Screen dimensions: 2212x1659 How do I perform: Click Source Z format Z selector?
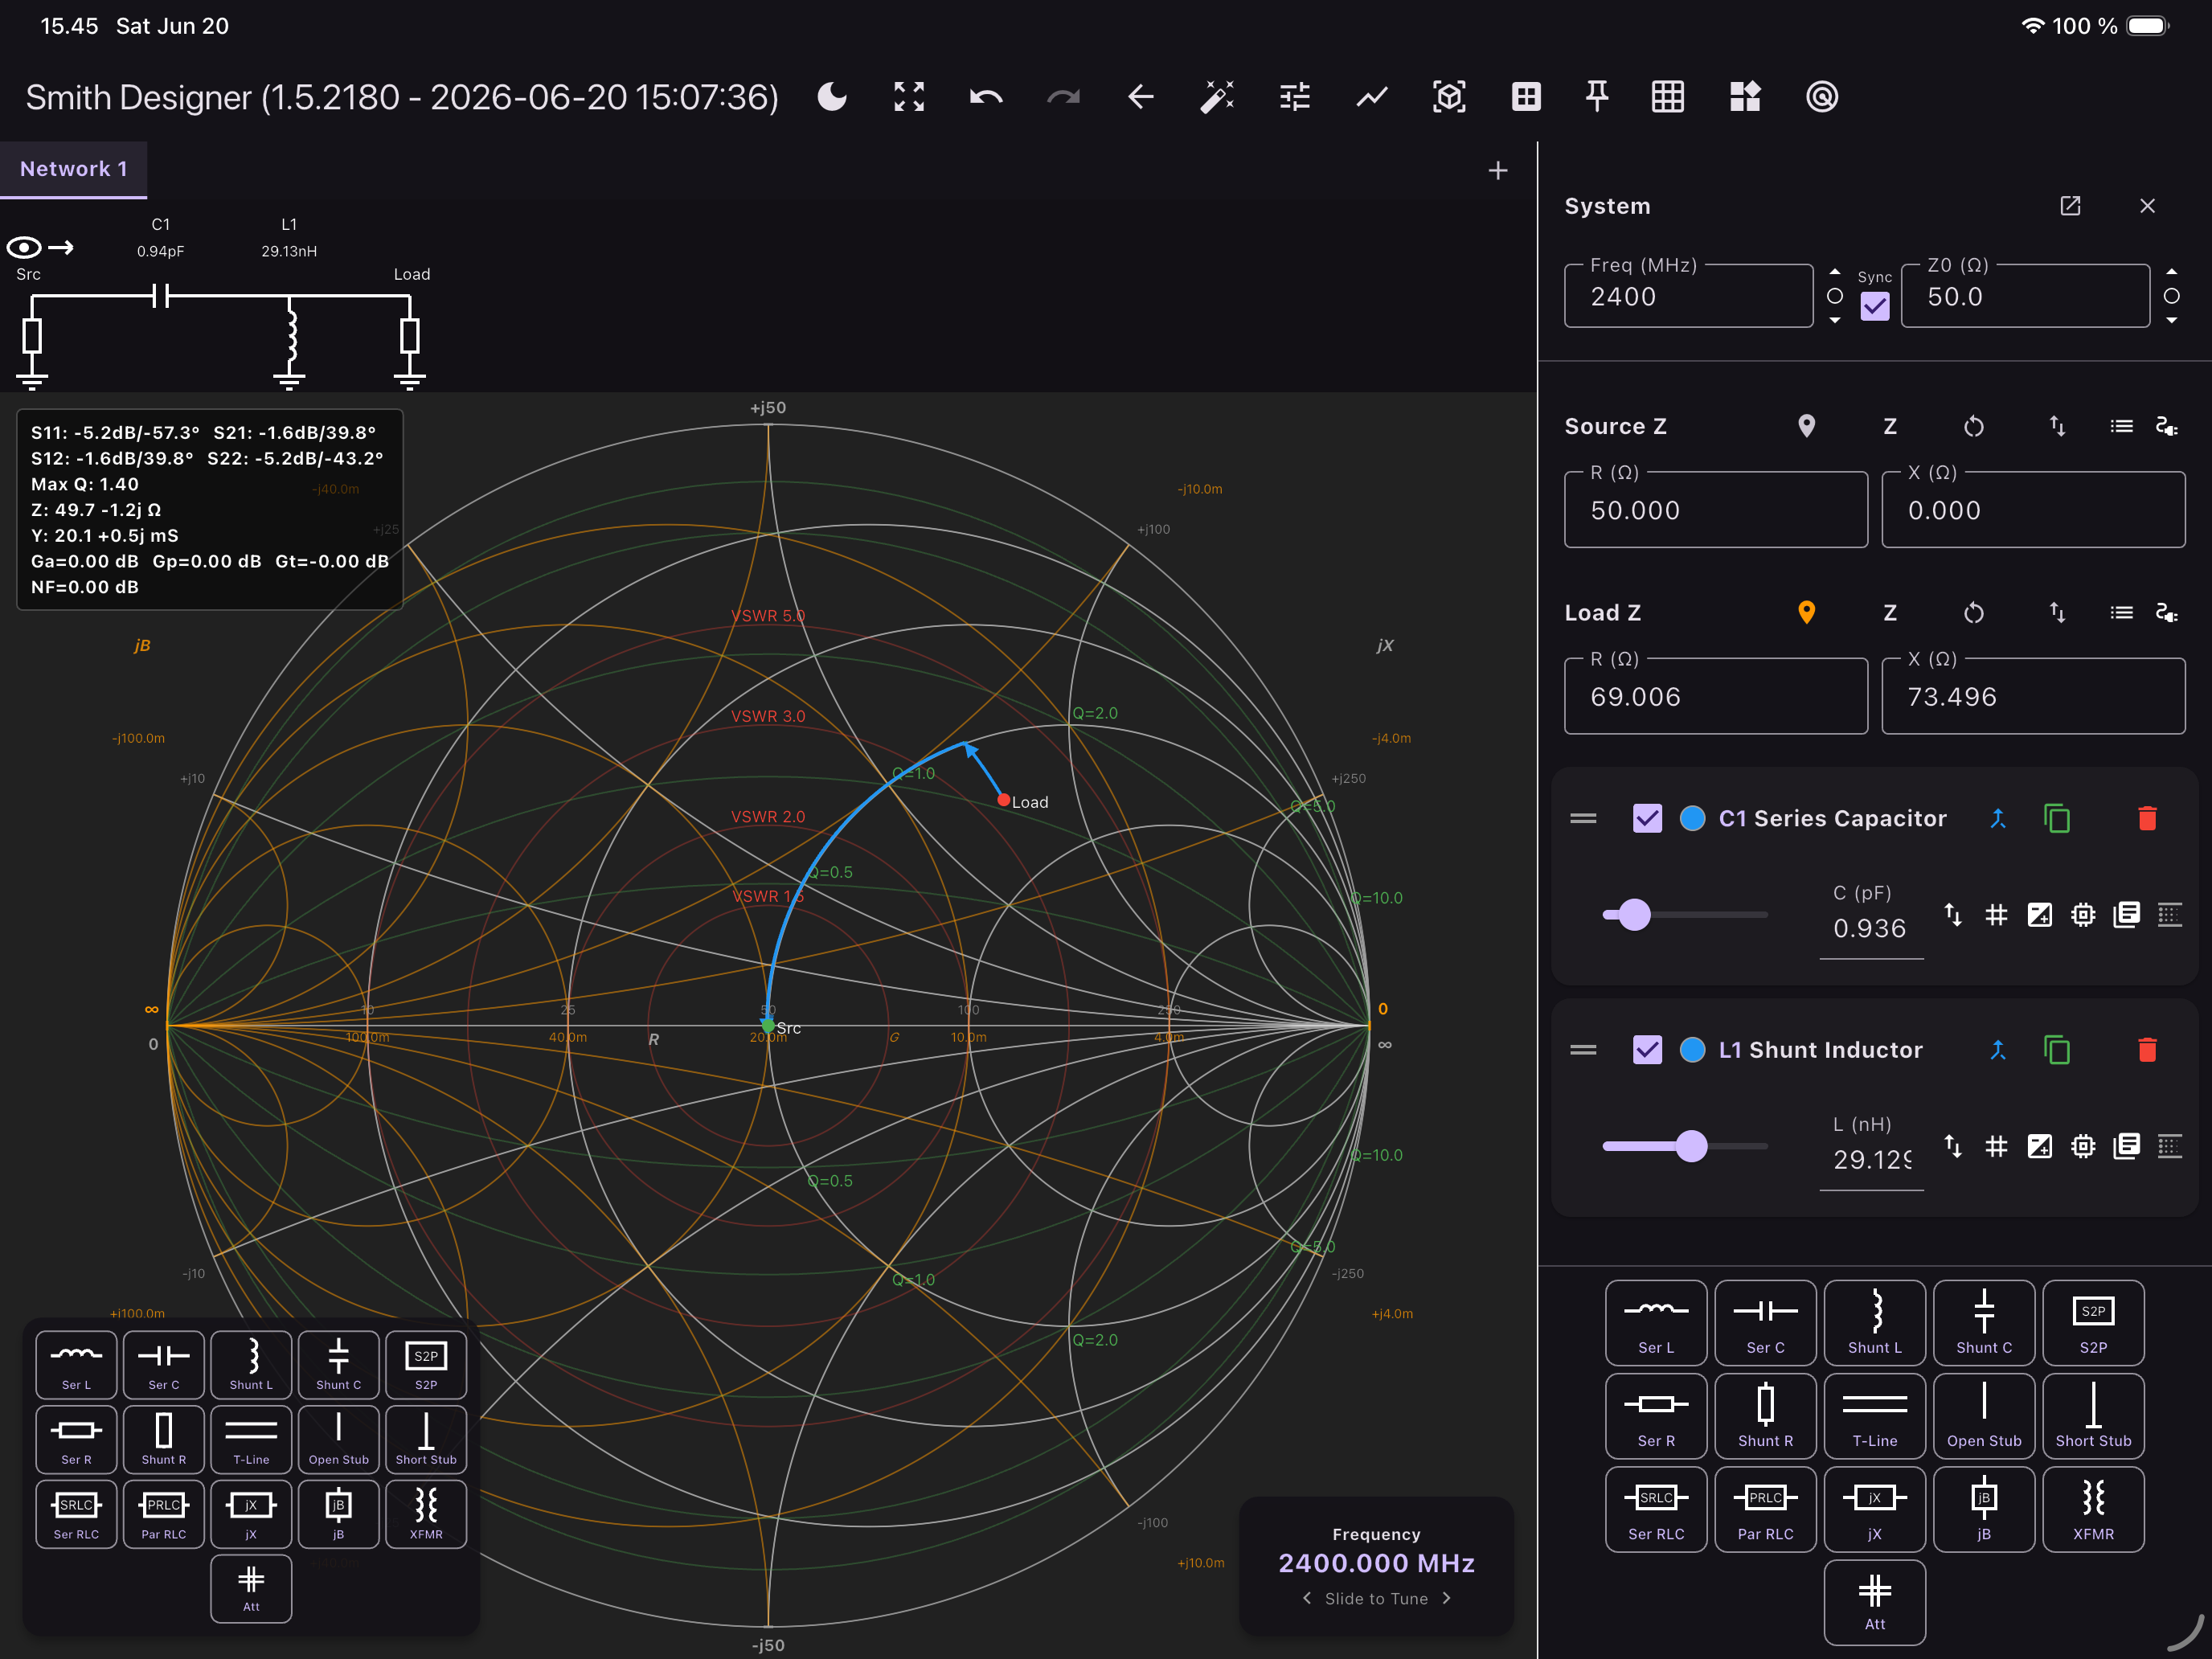pos(1890,426)
